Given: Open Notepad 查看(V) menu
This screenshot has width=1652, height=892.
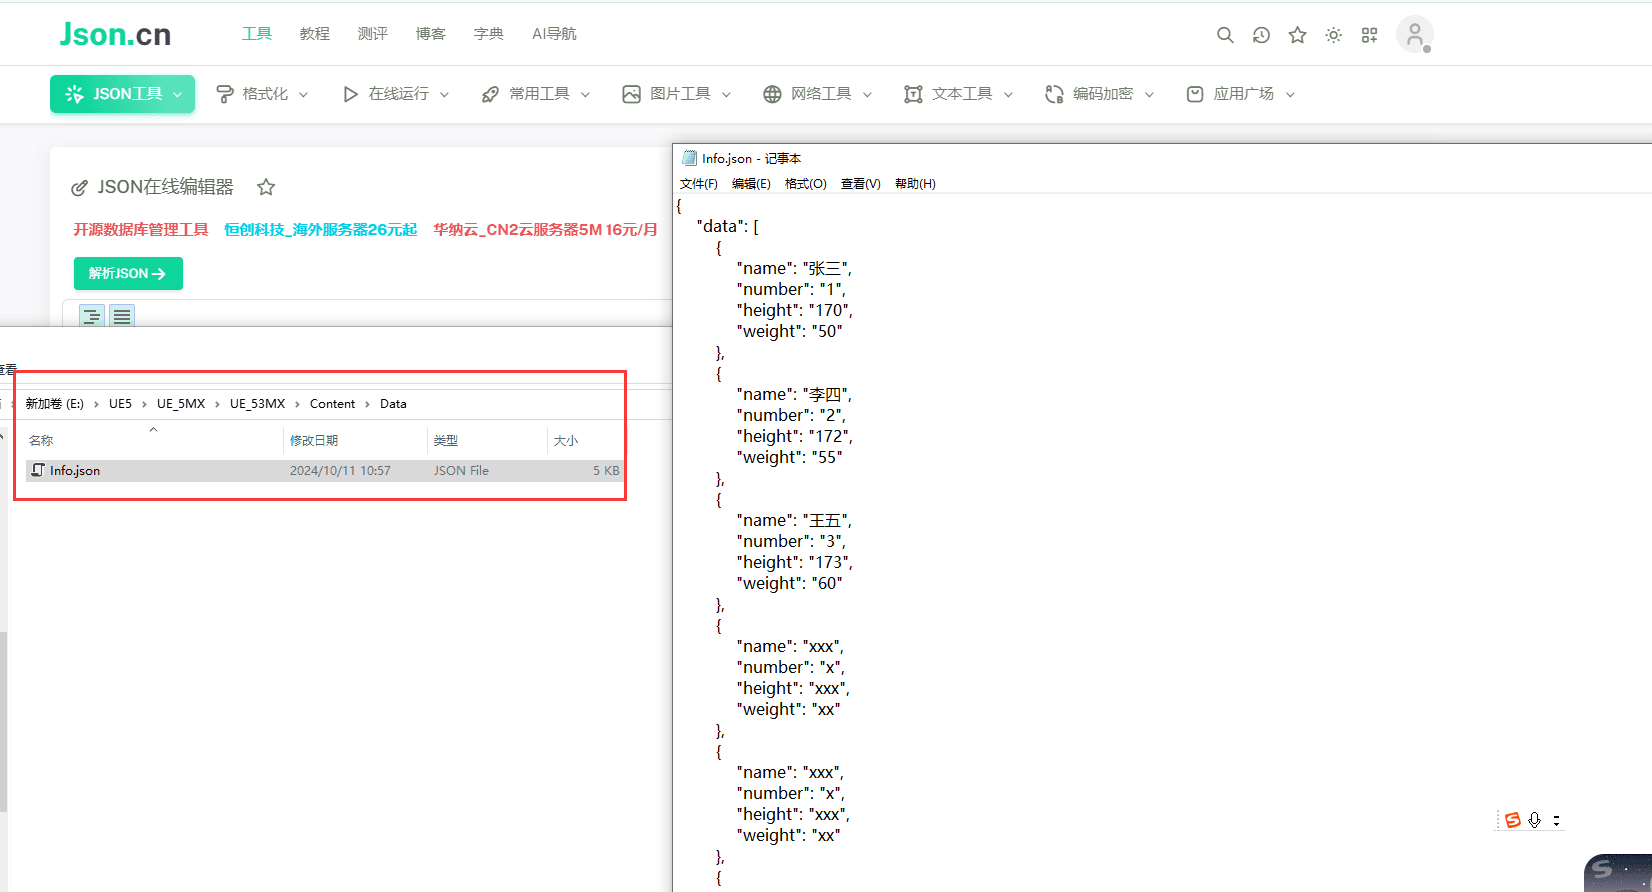Looking at the screenshot, I should (x=861, y=184).
